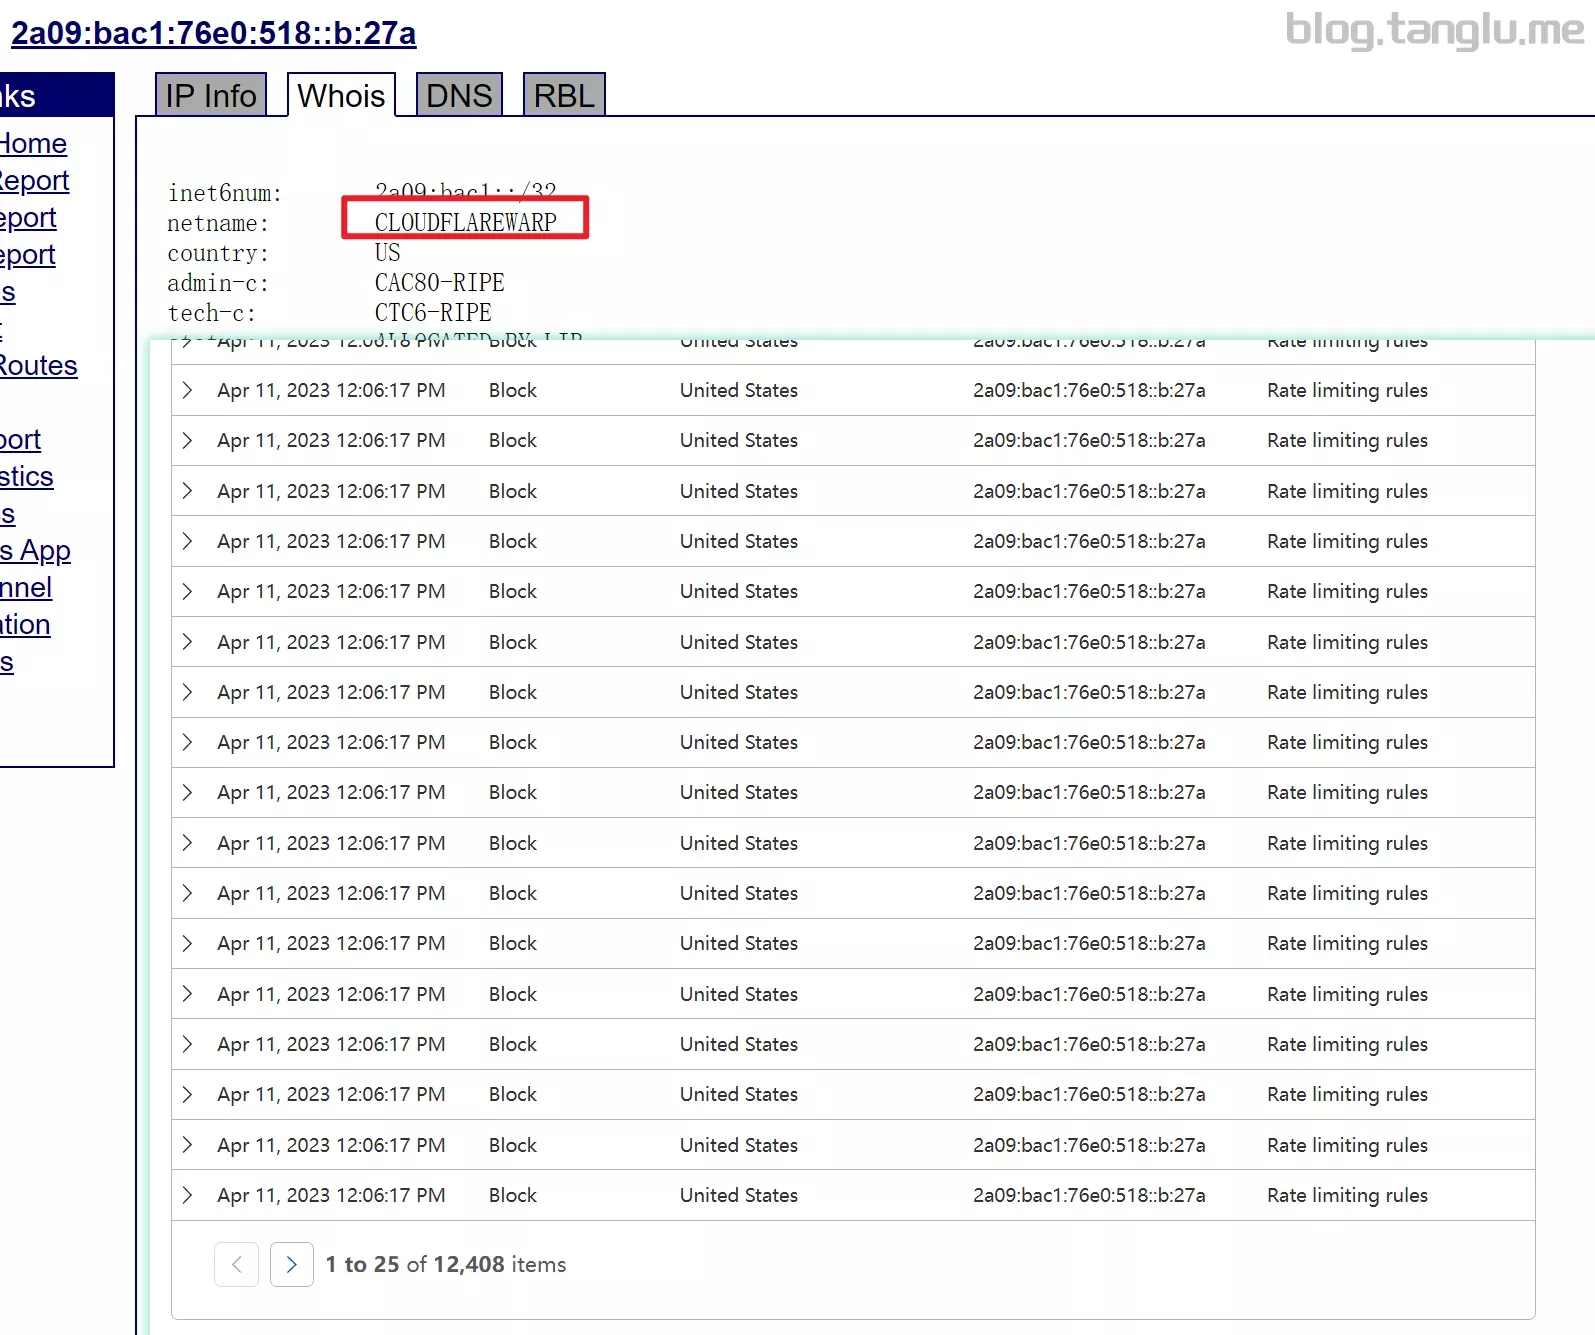Open the DNS tab
1595x1335 pixels.
[459, 96]
